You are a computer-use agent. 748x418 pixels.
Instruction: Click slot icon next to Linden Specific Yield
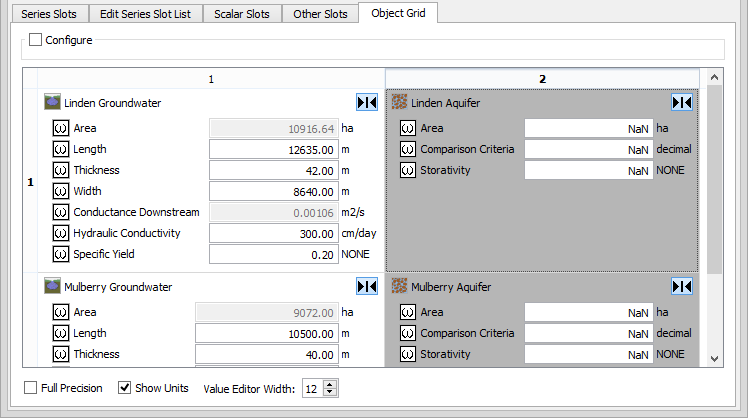tap(60, 254)
